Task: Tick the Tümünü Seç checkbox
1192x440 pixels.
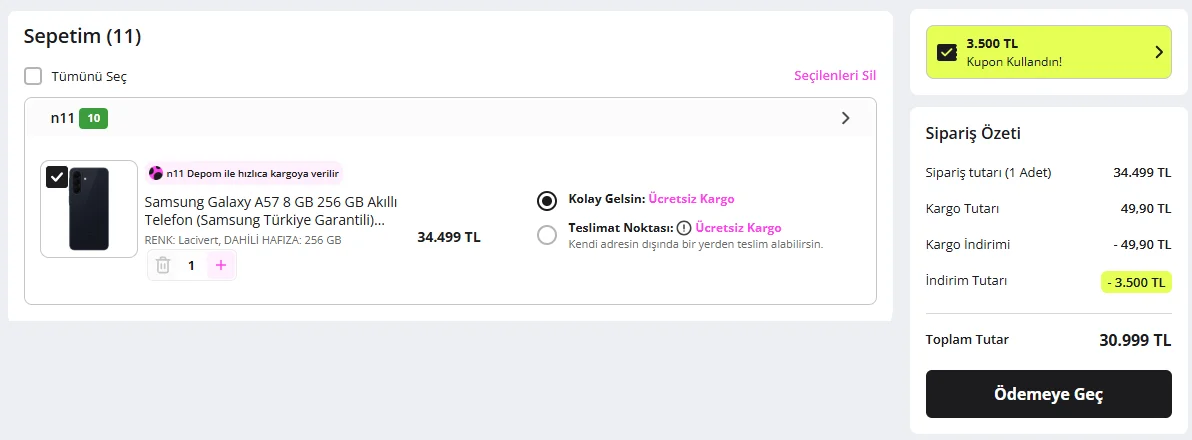Action: [x=34, y=76]
